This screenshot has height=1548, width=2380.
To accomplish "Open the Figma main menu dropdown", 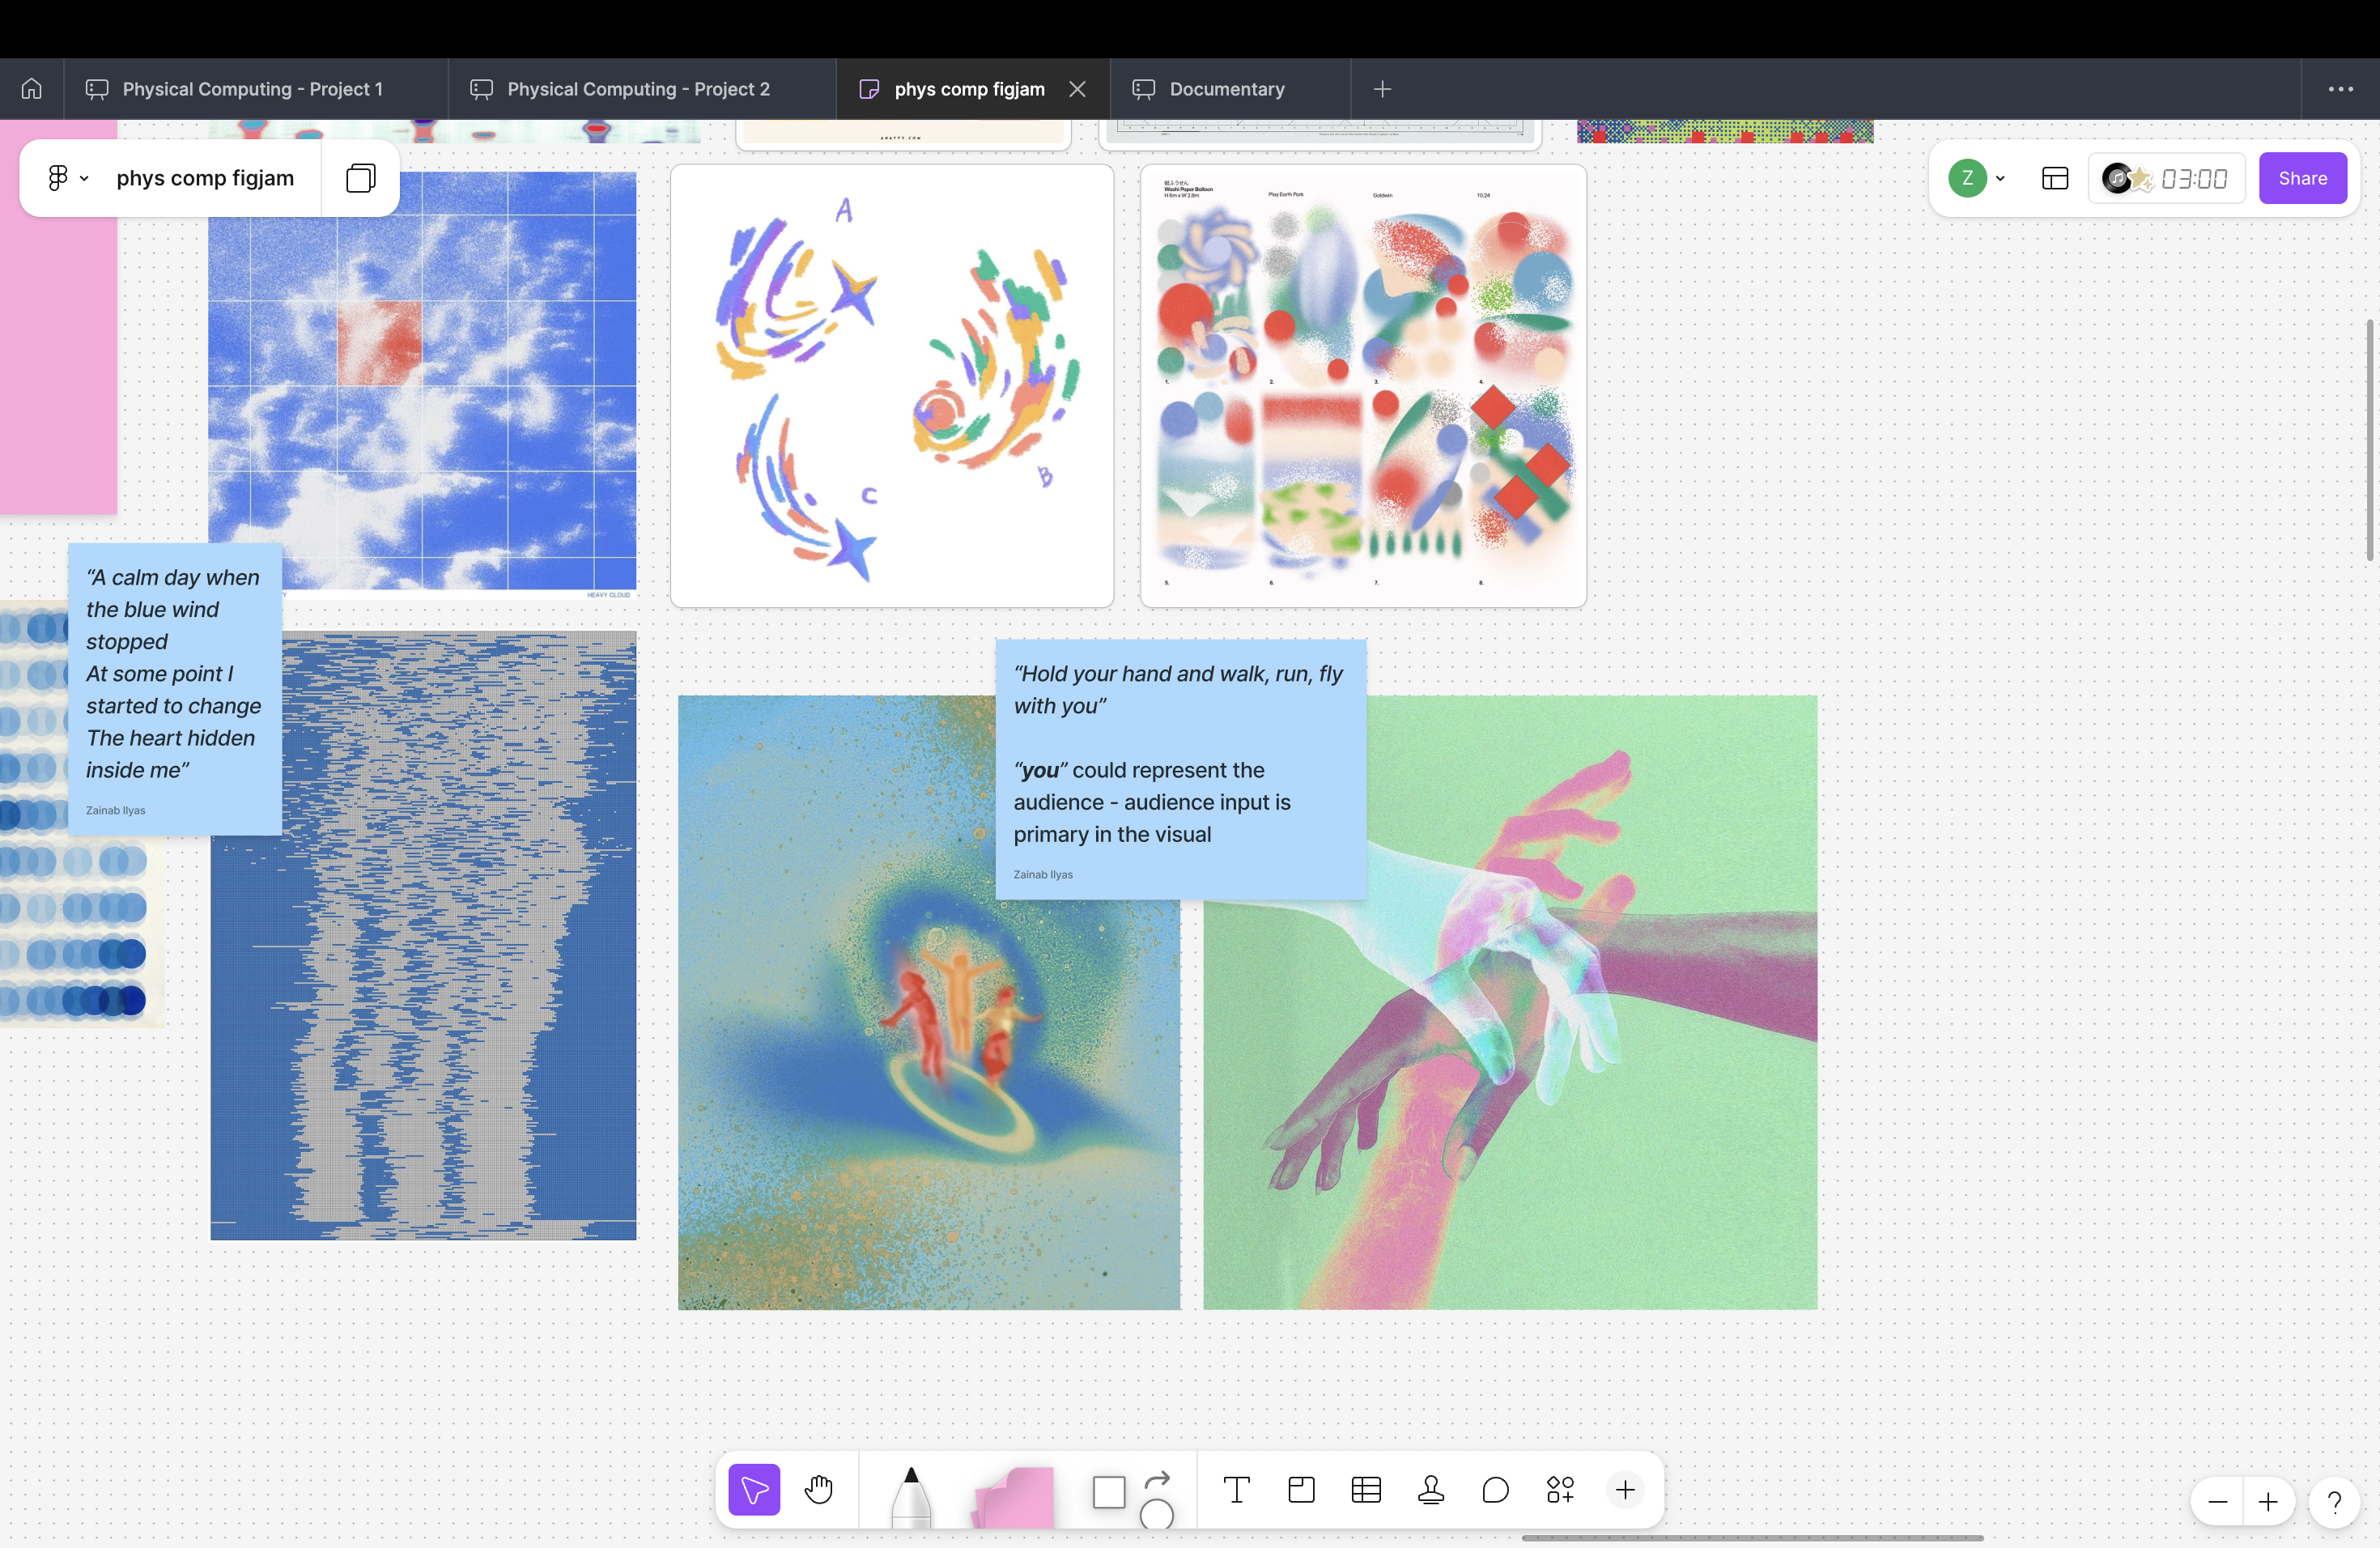I will click(x=67, y=178).
